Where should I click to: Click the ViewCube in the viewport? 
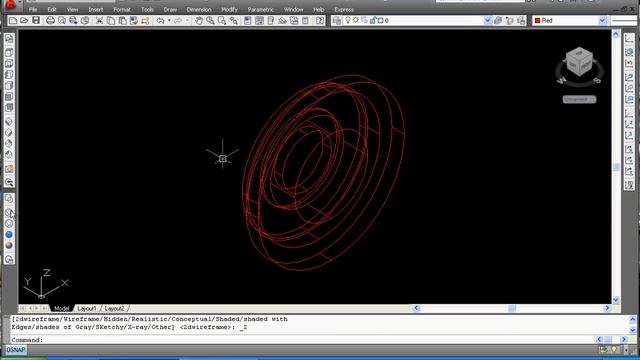579,62
